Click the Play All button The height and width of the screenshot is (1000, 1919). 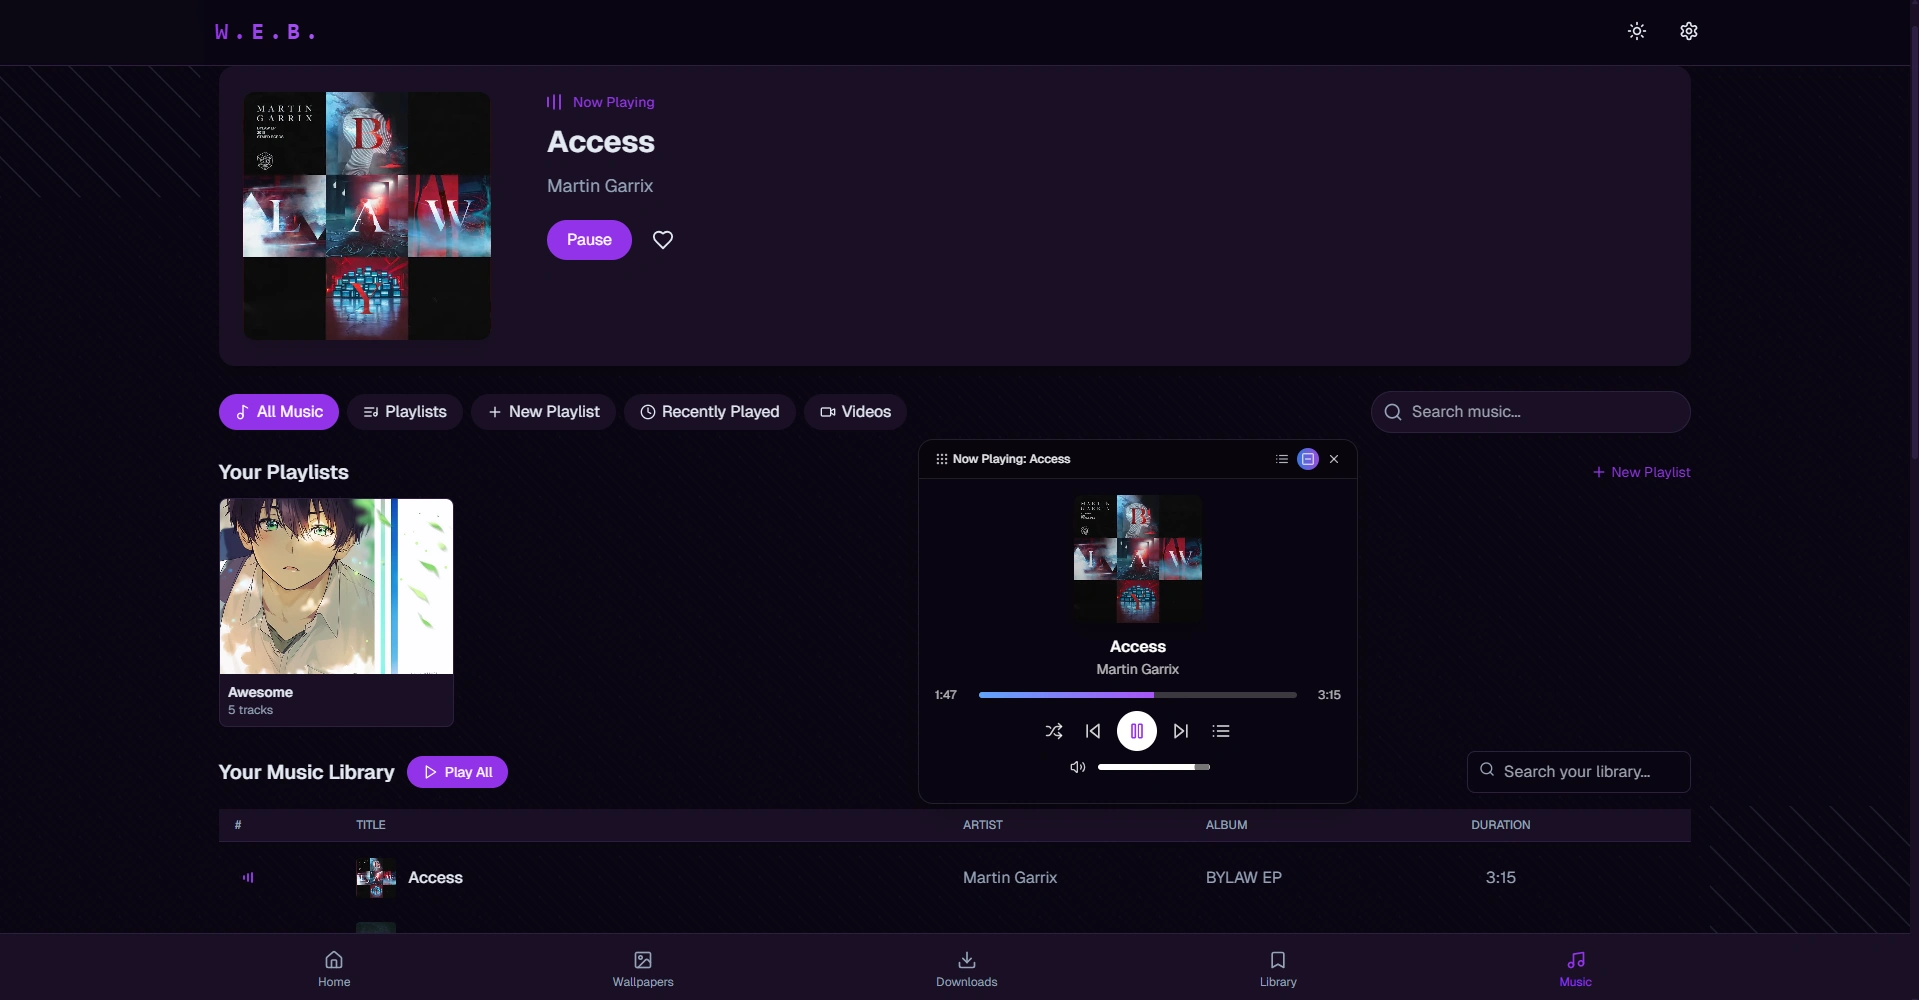[457, 772]
